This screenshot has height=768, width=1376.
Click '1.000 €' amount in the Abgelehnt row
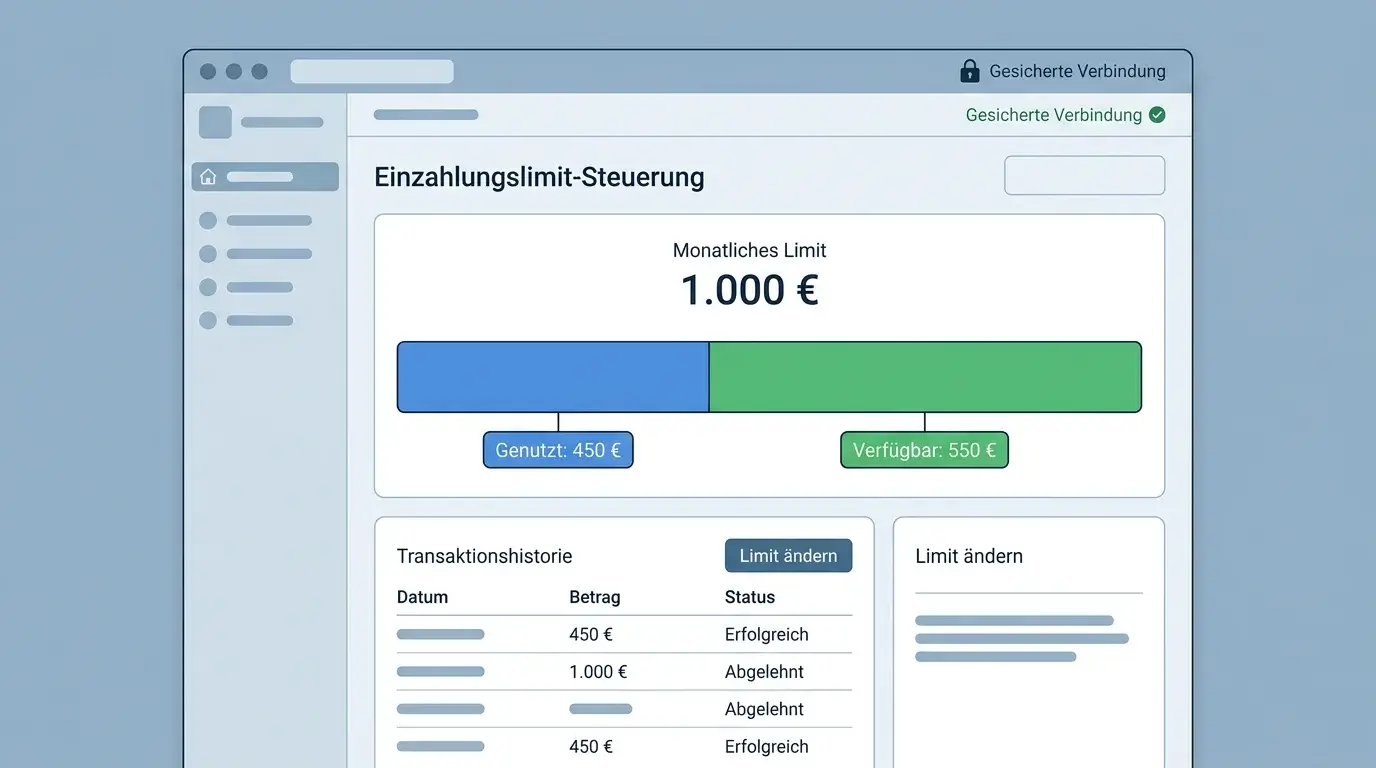pyautogui.click(x=598, y=672)
